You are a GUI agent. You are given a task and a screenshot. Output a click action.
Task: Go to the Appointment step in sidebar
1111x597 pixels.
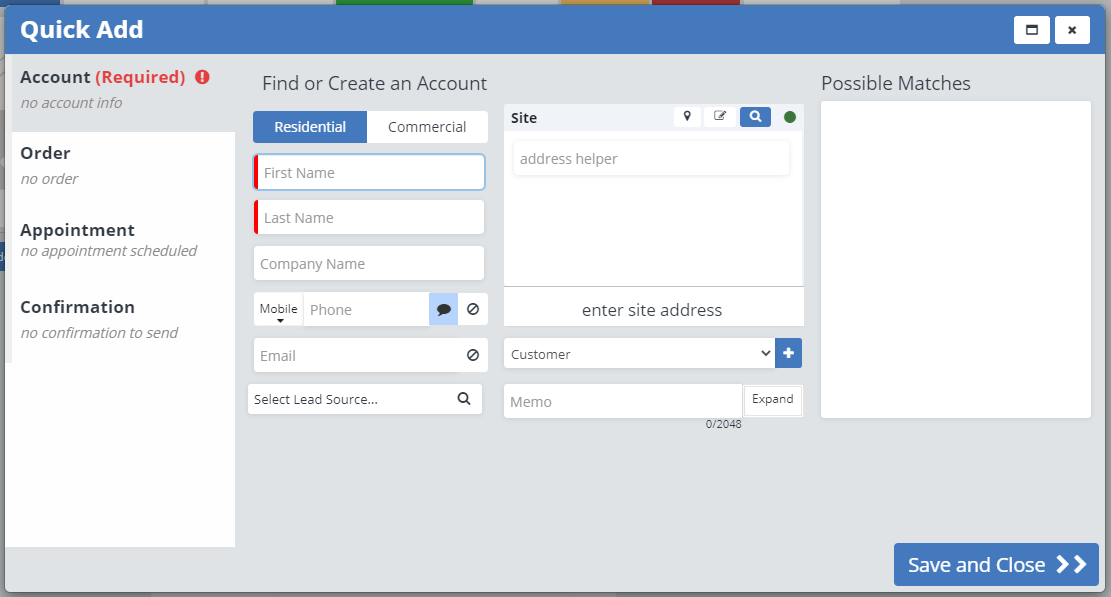[77, 231]
